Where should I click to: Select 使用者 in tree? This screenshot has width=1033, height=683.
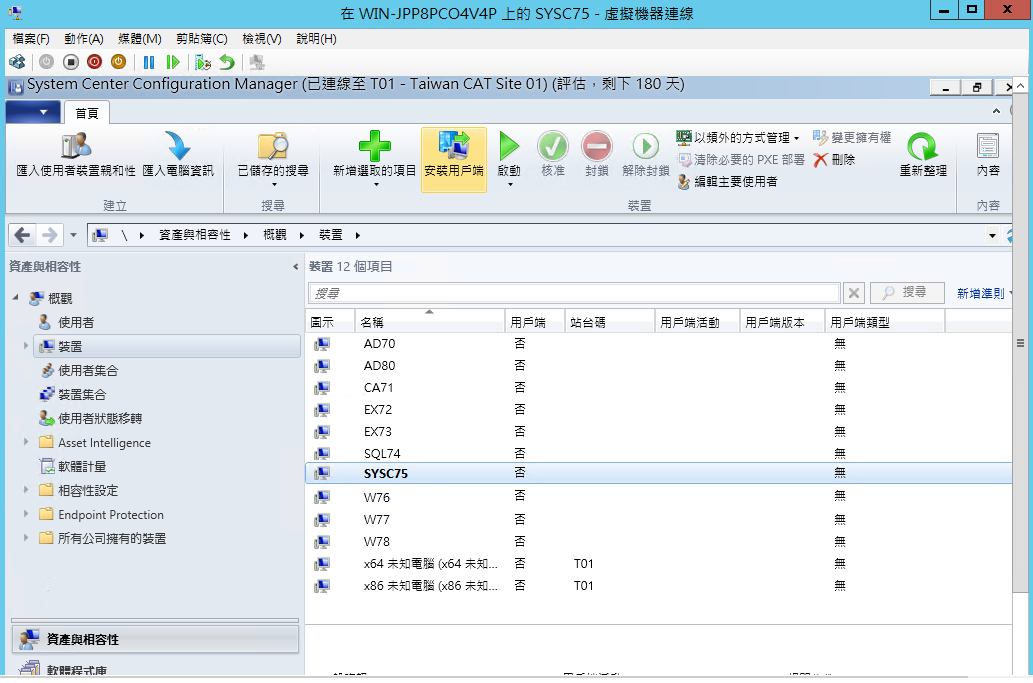click(x=76, y=322)
